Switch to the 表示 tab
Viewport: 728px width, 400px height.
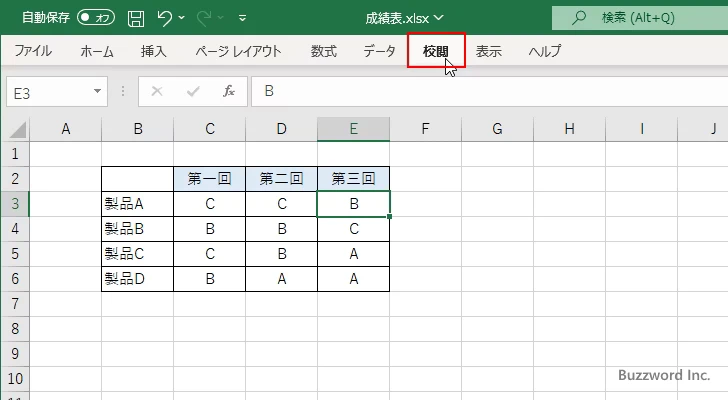489,51
